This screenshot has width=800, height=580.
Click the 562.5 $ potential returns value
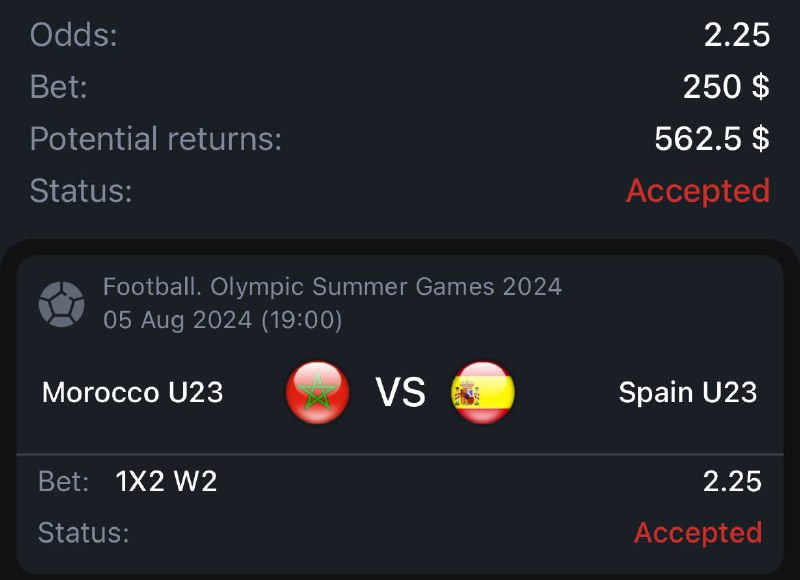712,139
